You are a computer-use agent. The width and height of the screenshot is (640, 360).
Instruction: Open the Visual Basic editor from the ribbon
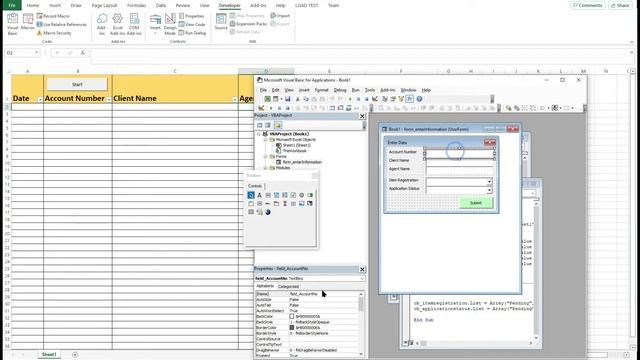coord(12,24)
